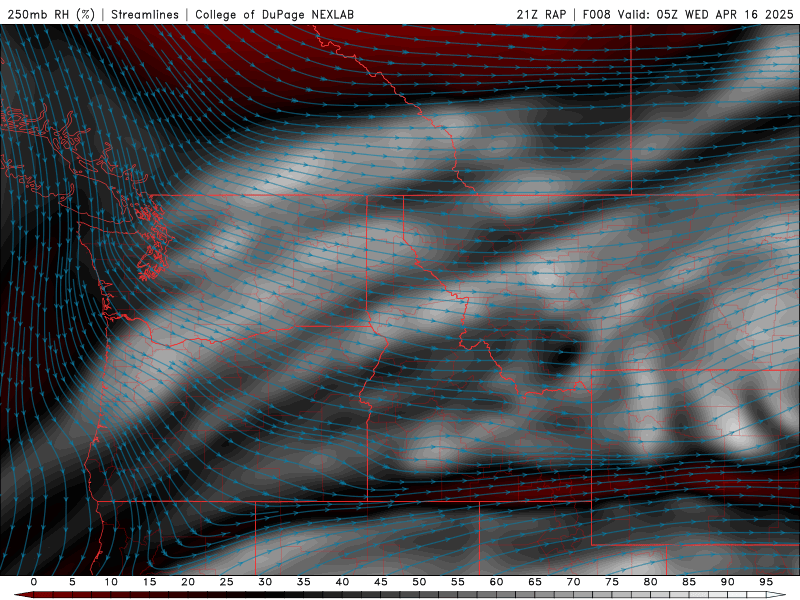
Task: Click the colorbar label '90'
Action: point(728,582)
